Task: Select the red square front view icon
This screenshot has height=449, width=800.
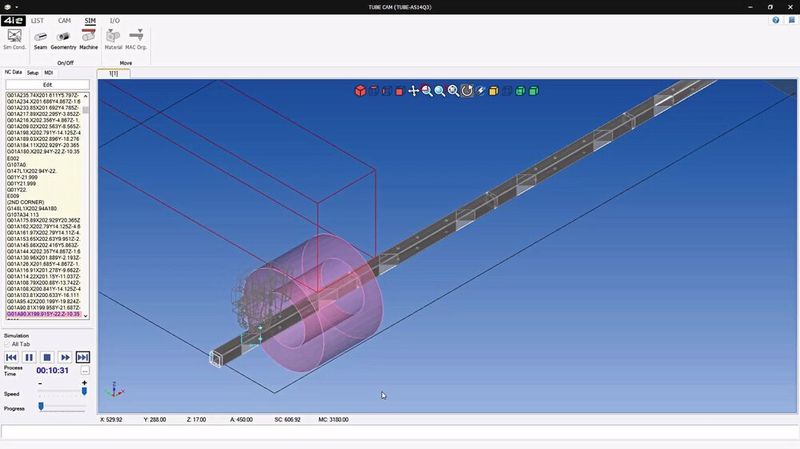Action: click(399, 91)
